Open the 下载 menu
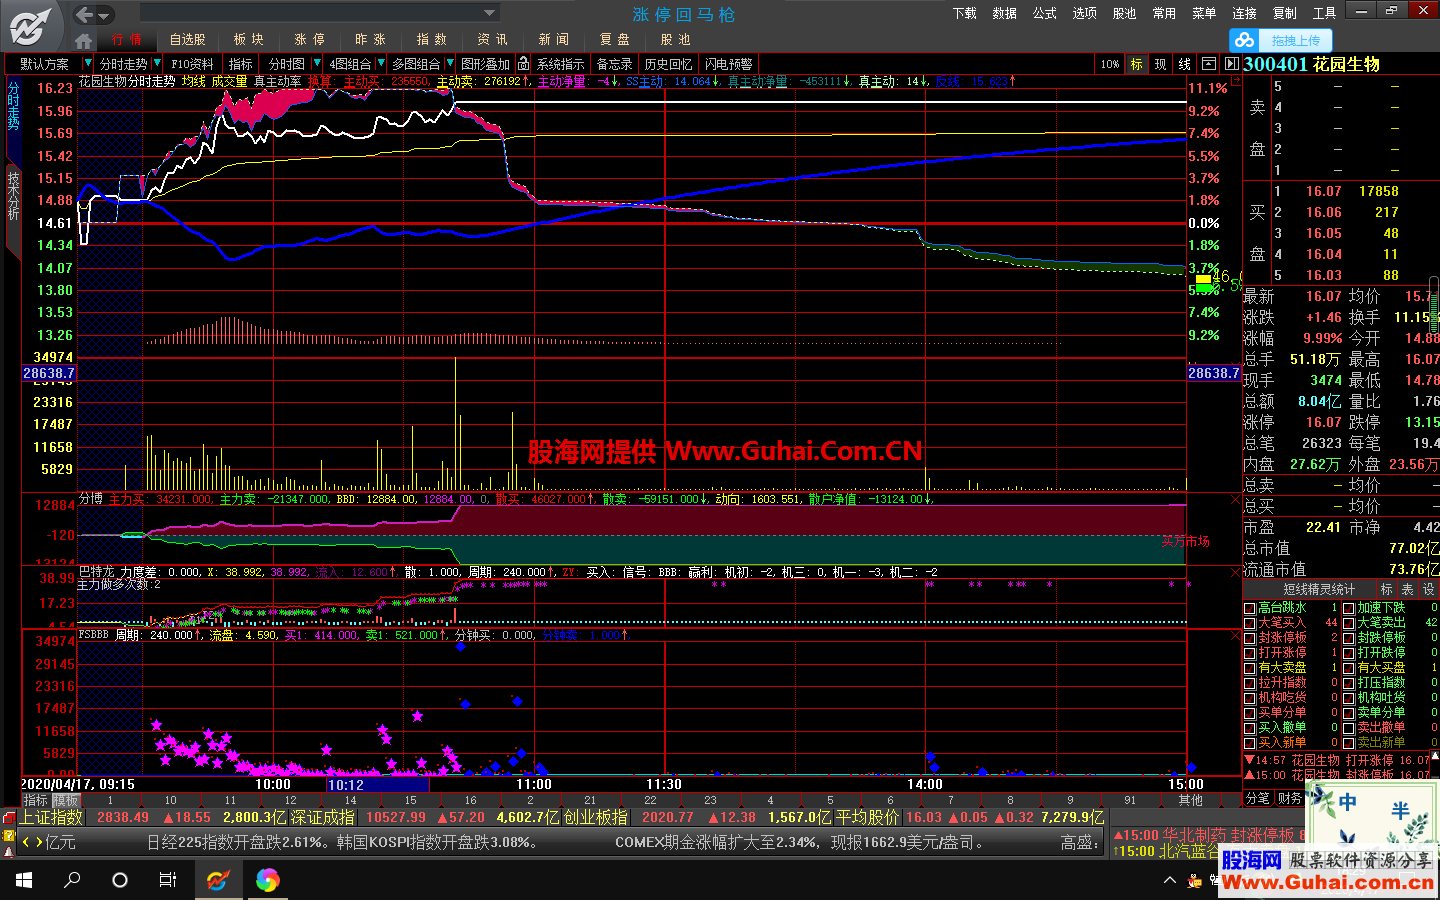 coord(964,13)
